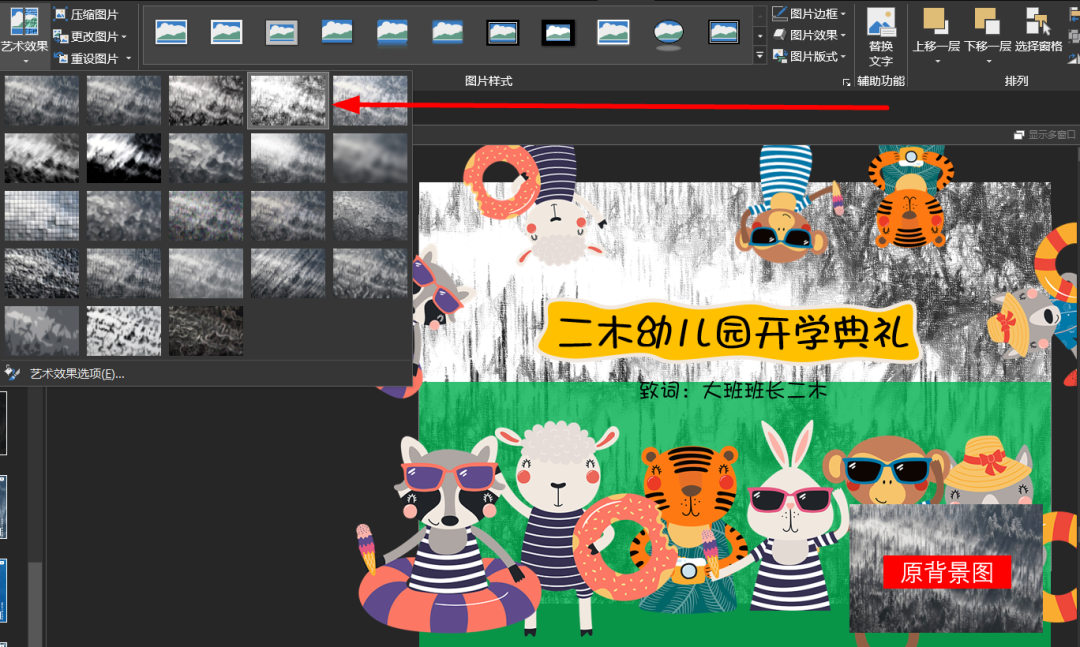Select the first effect in the second effects row
This screenshot has width=1080, height=647.
point(41,158)
